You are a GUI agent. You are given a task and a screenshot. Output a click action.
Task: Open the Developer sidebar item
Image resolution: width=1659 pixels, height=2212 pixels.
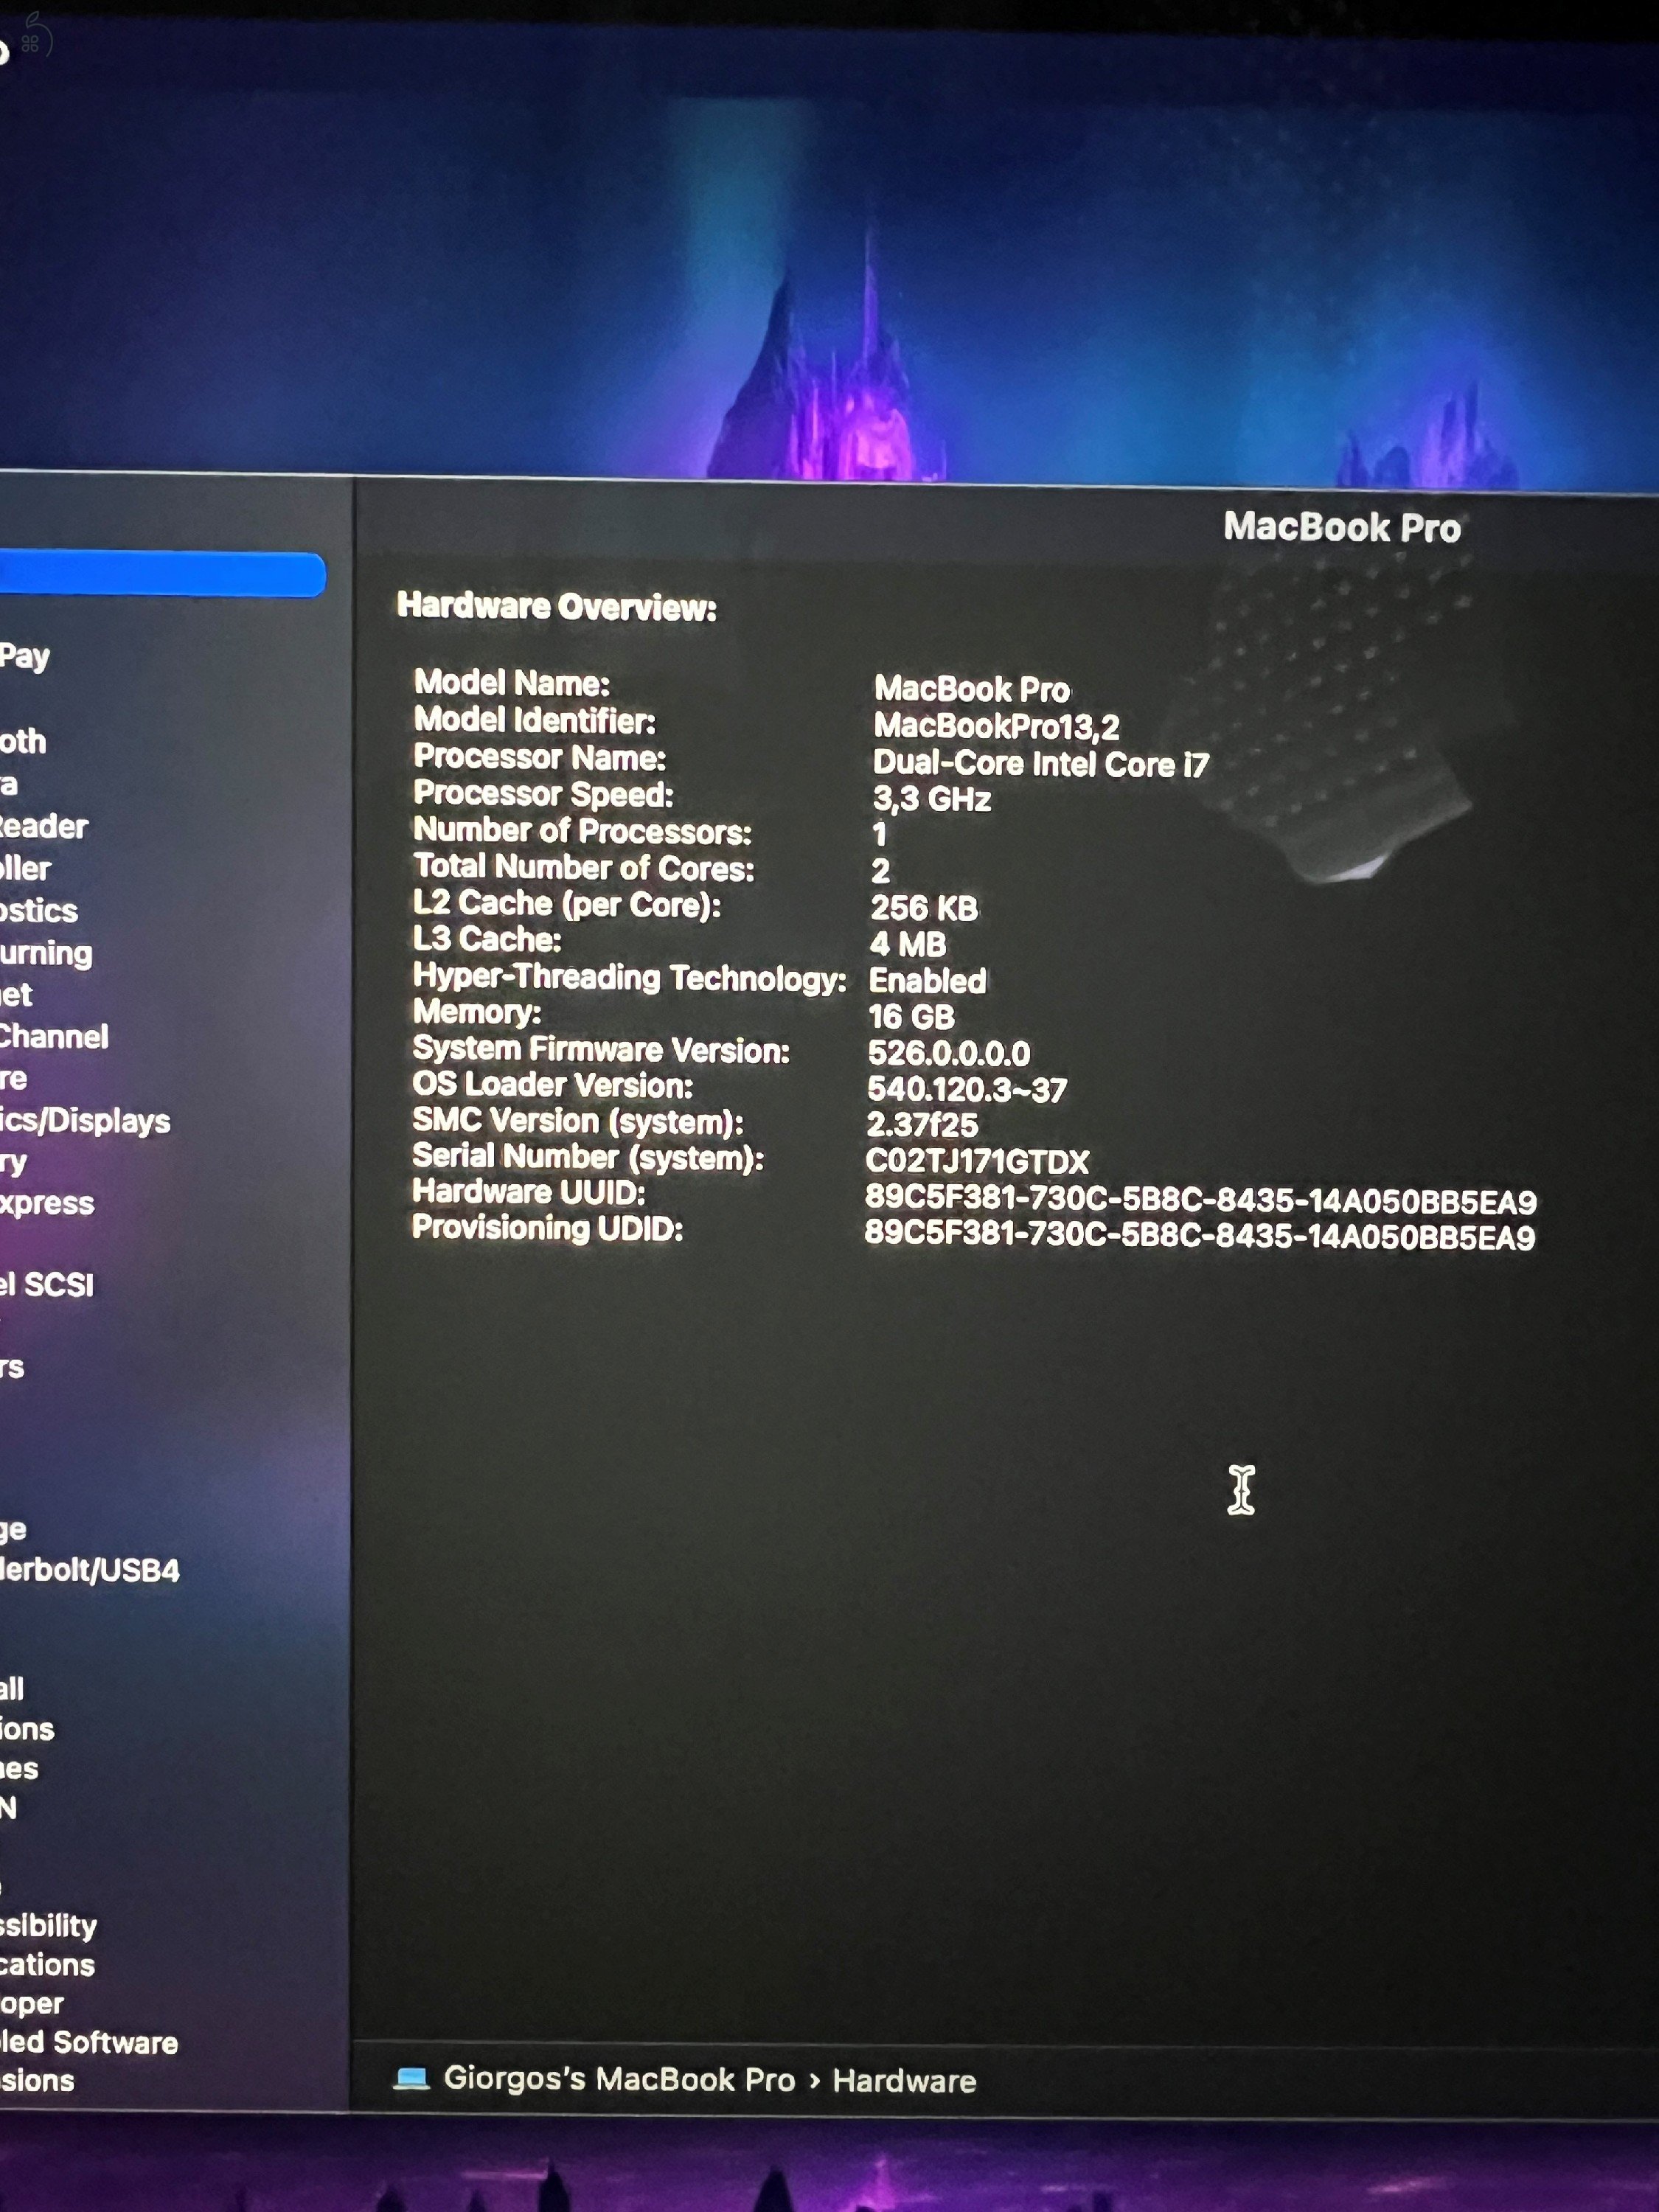pos(32,2004)
